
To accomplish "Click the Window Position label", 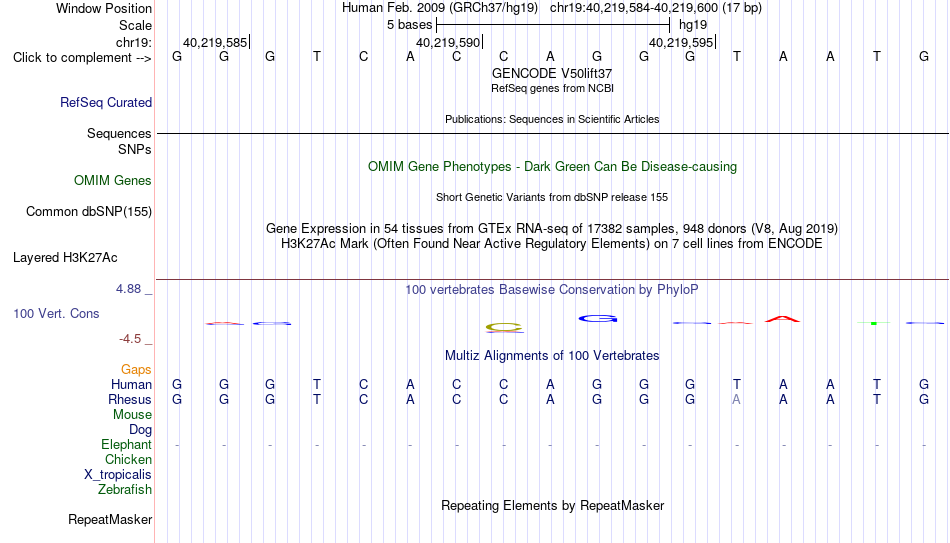I will click(104, 8).
